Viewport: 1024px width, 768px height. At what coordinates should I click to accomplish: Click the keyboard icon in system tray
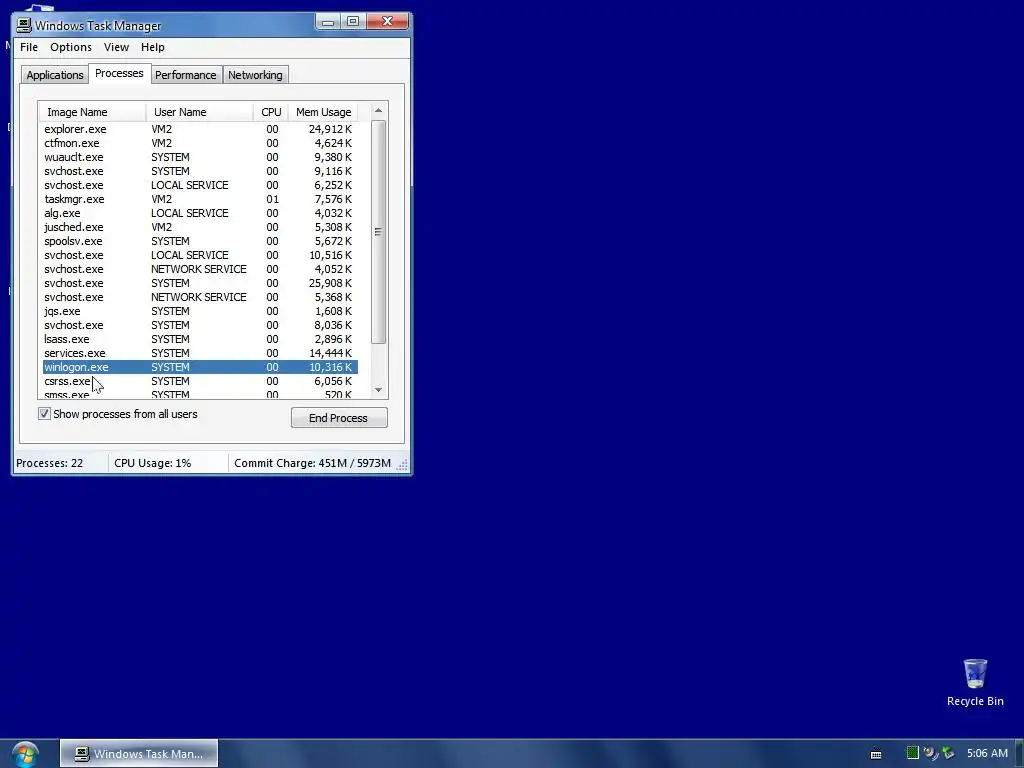876,754
